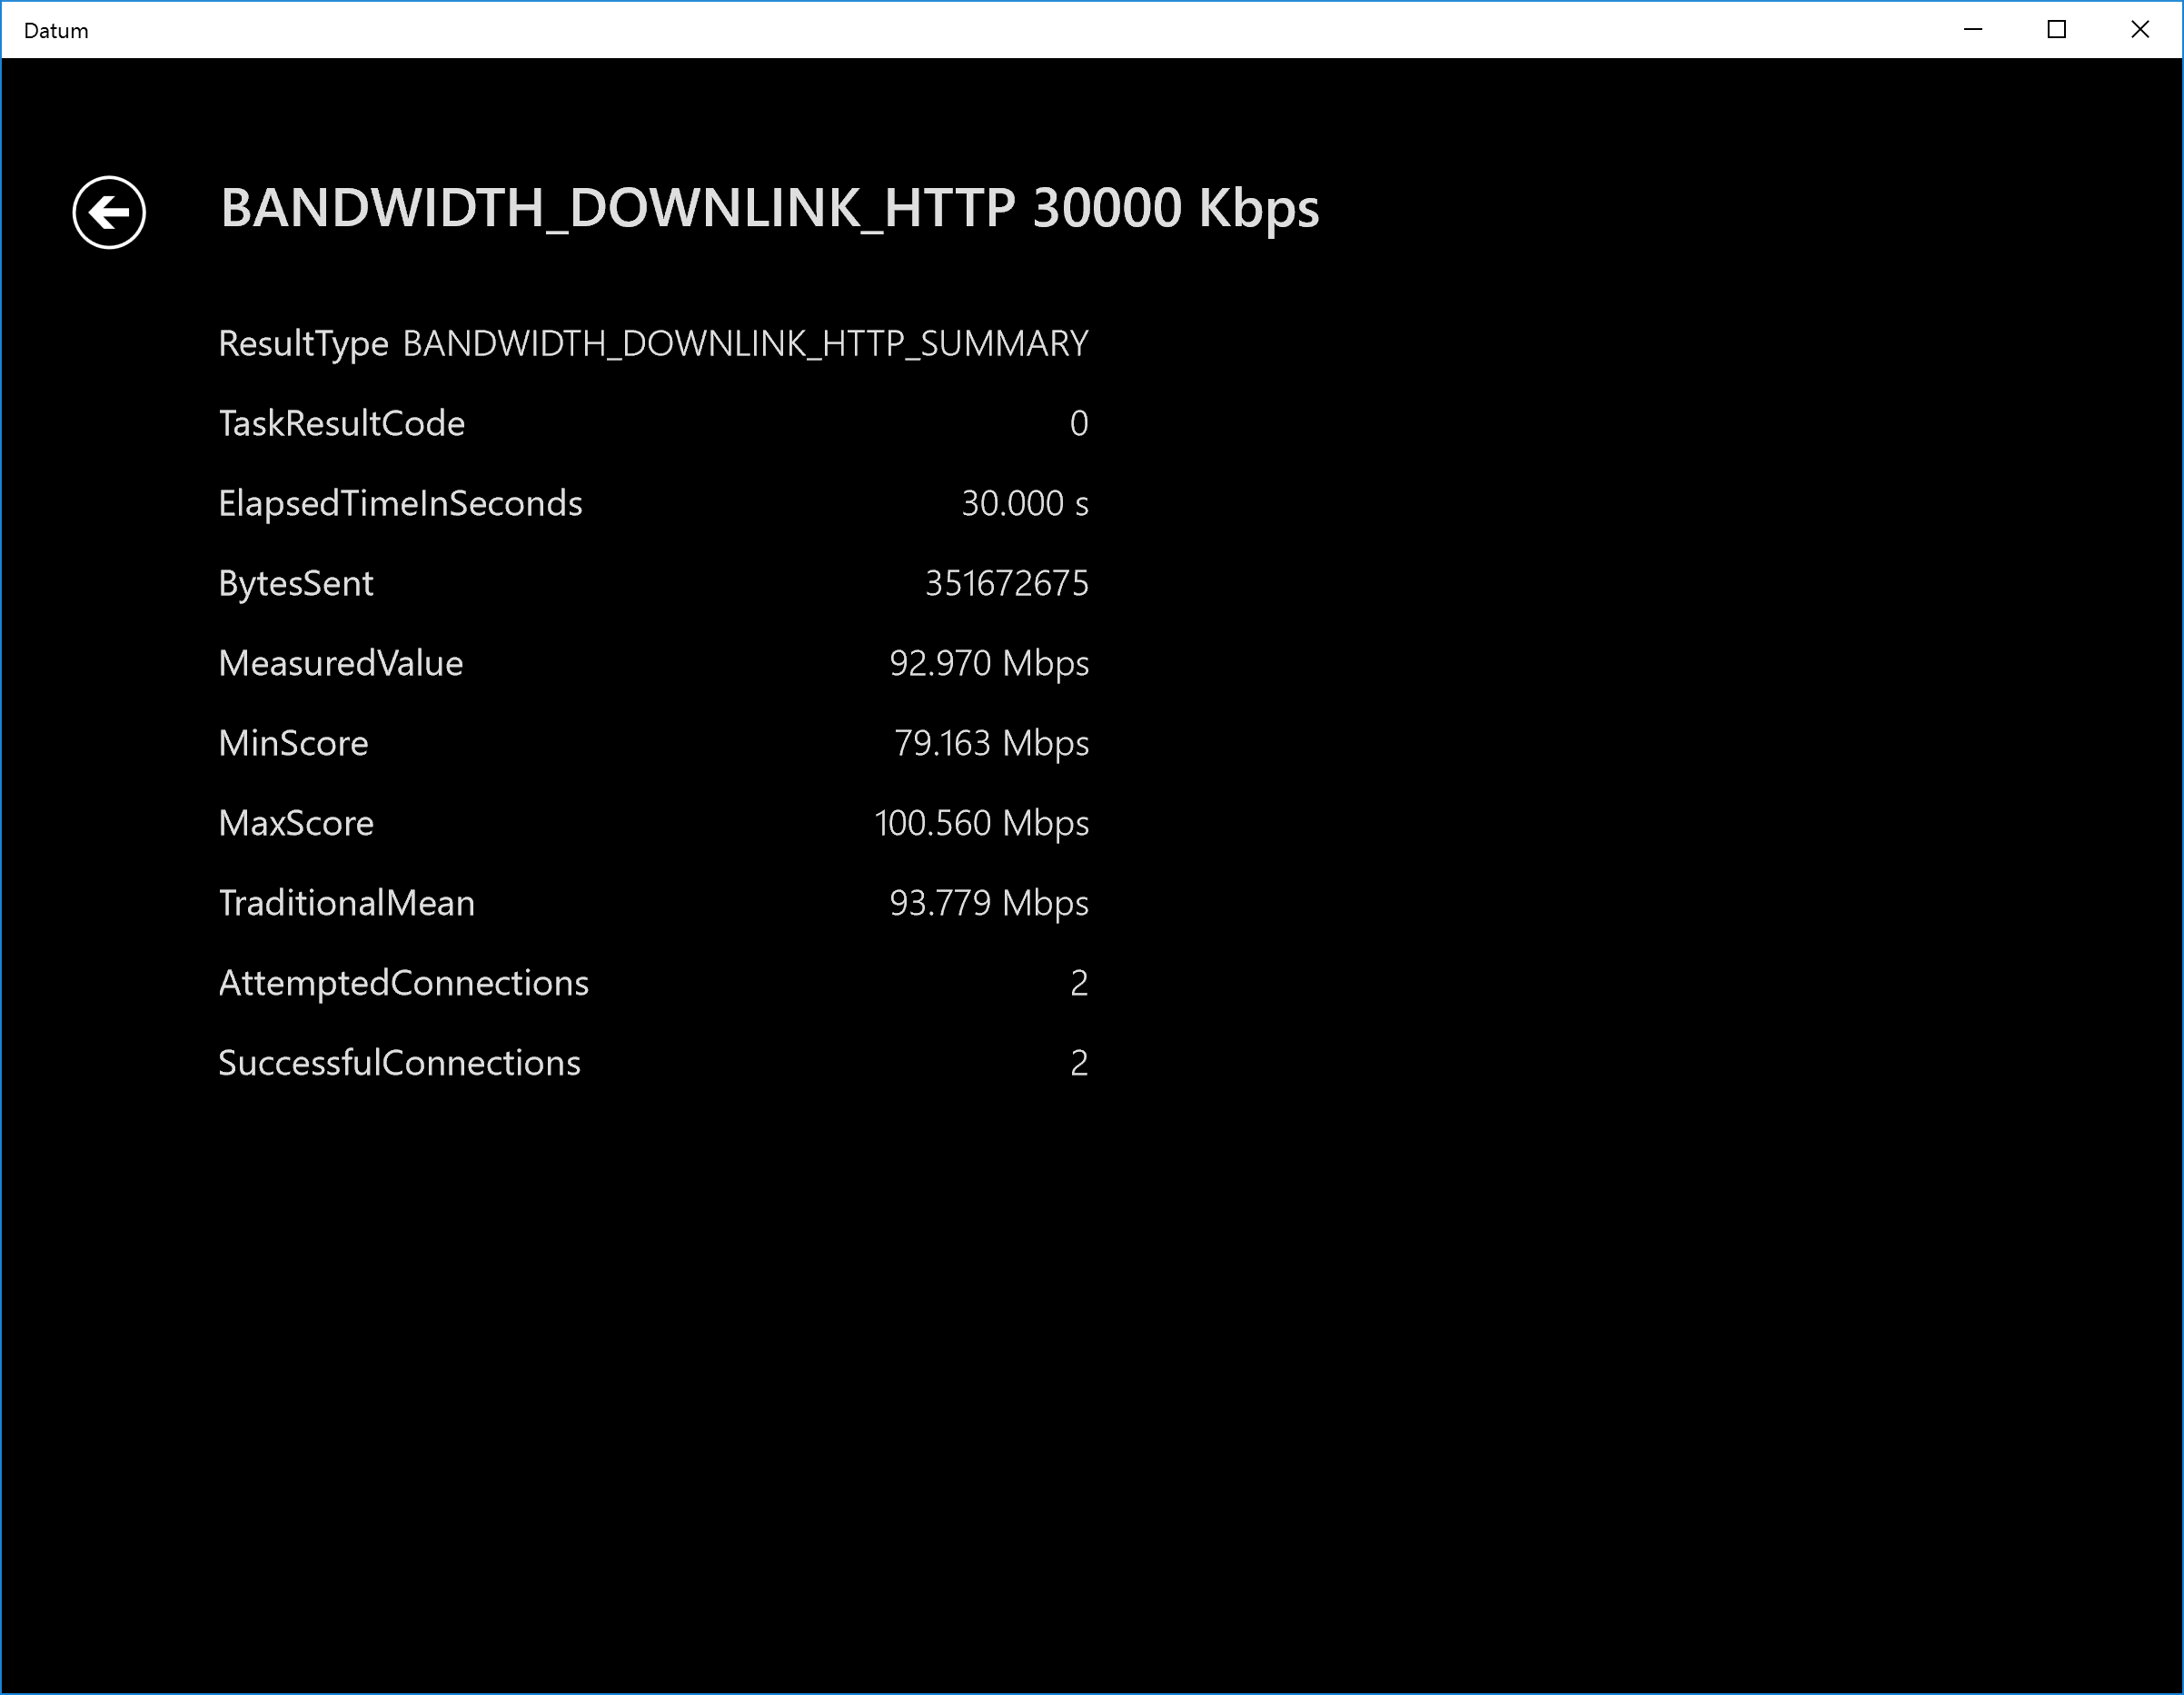Click the 100.560 Mbps MaxScore value
The image size is (2184, 1695).
981,824
